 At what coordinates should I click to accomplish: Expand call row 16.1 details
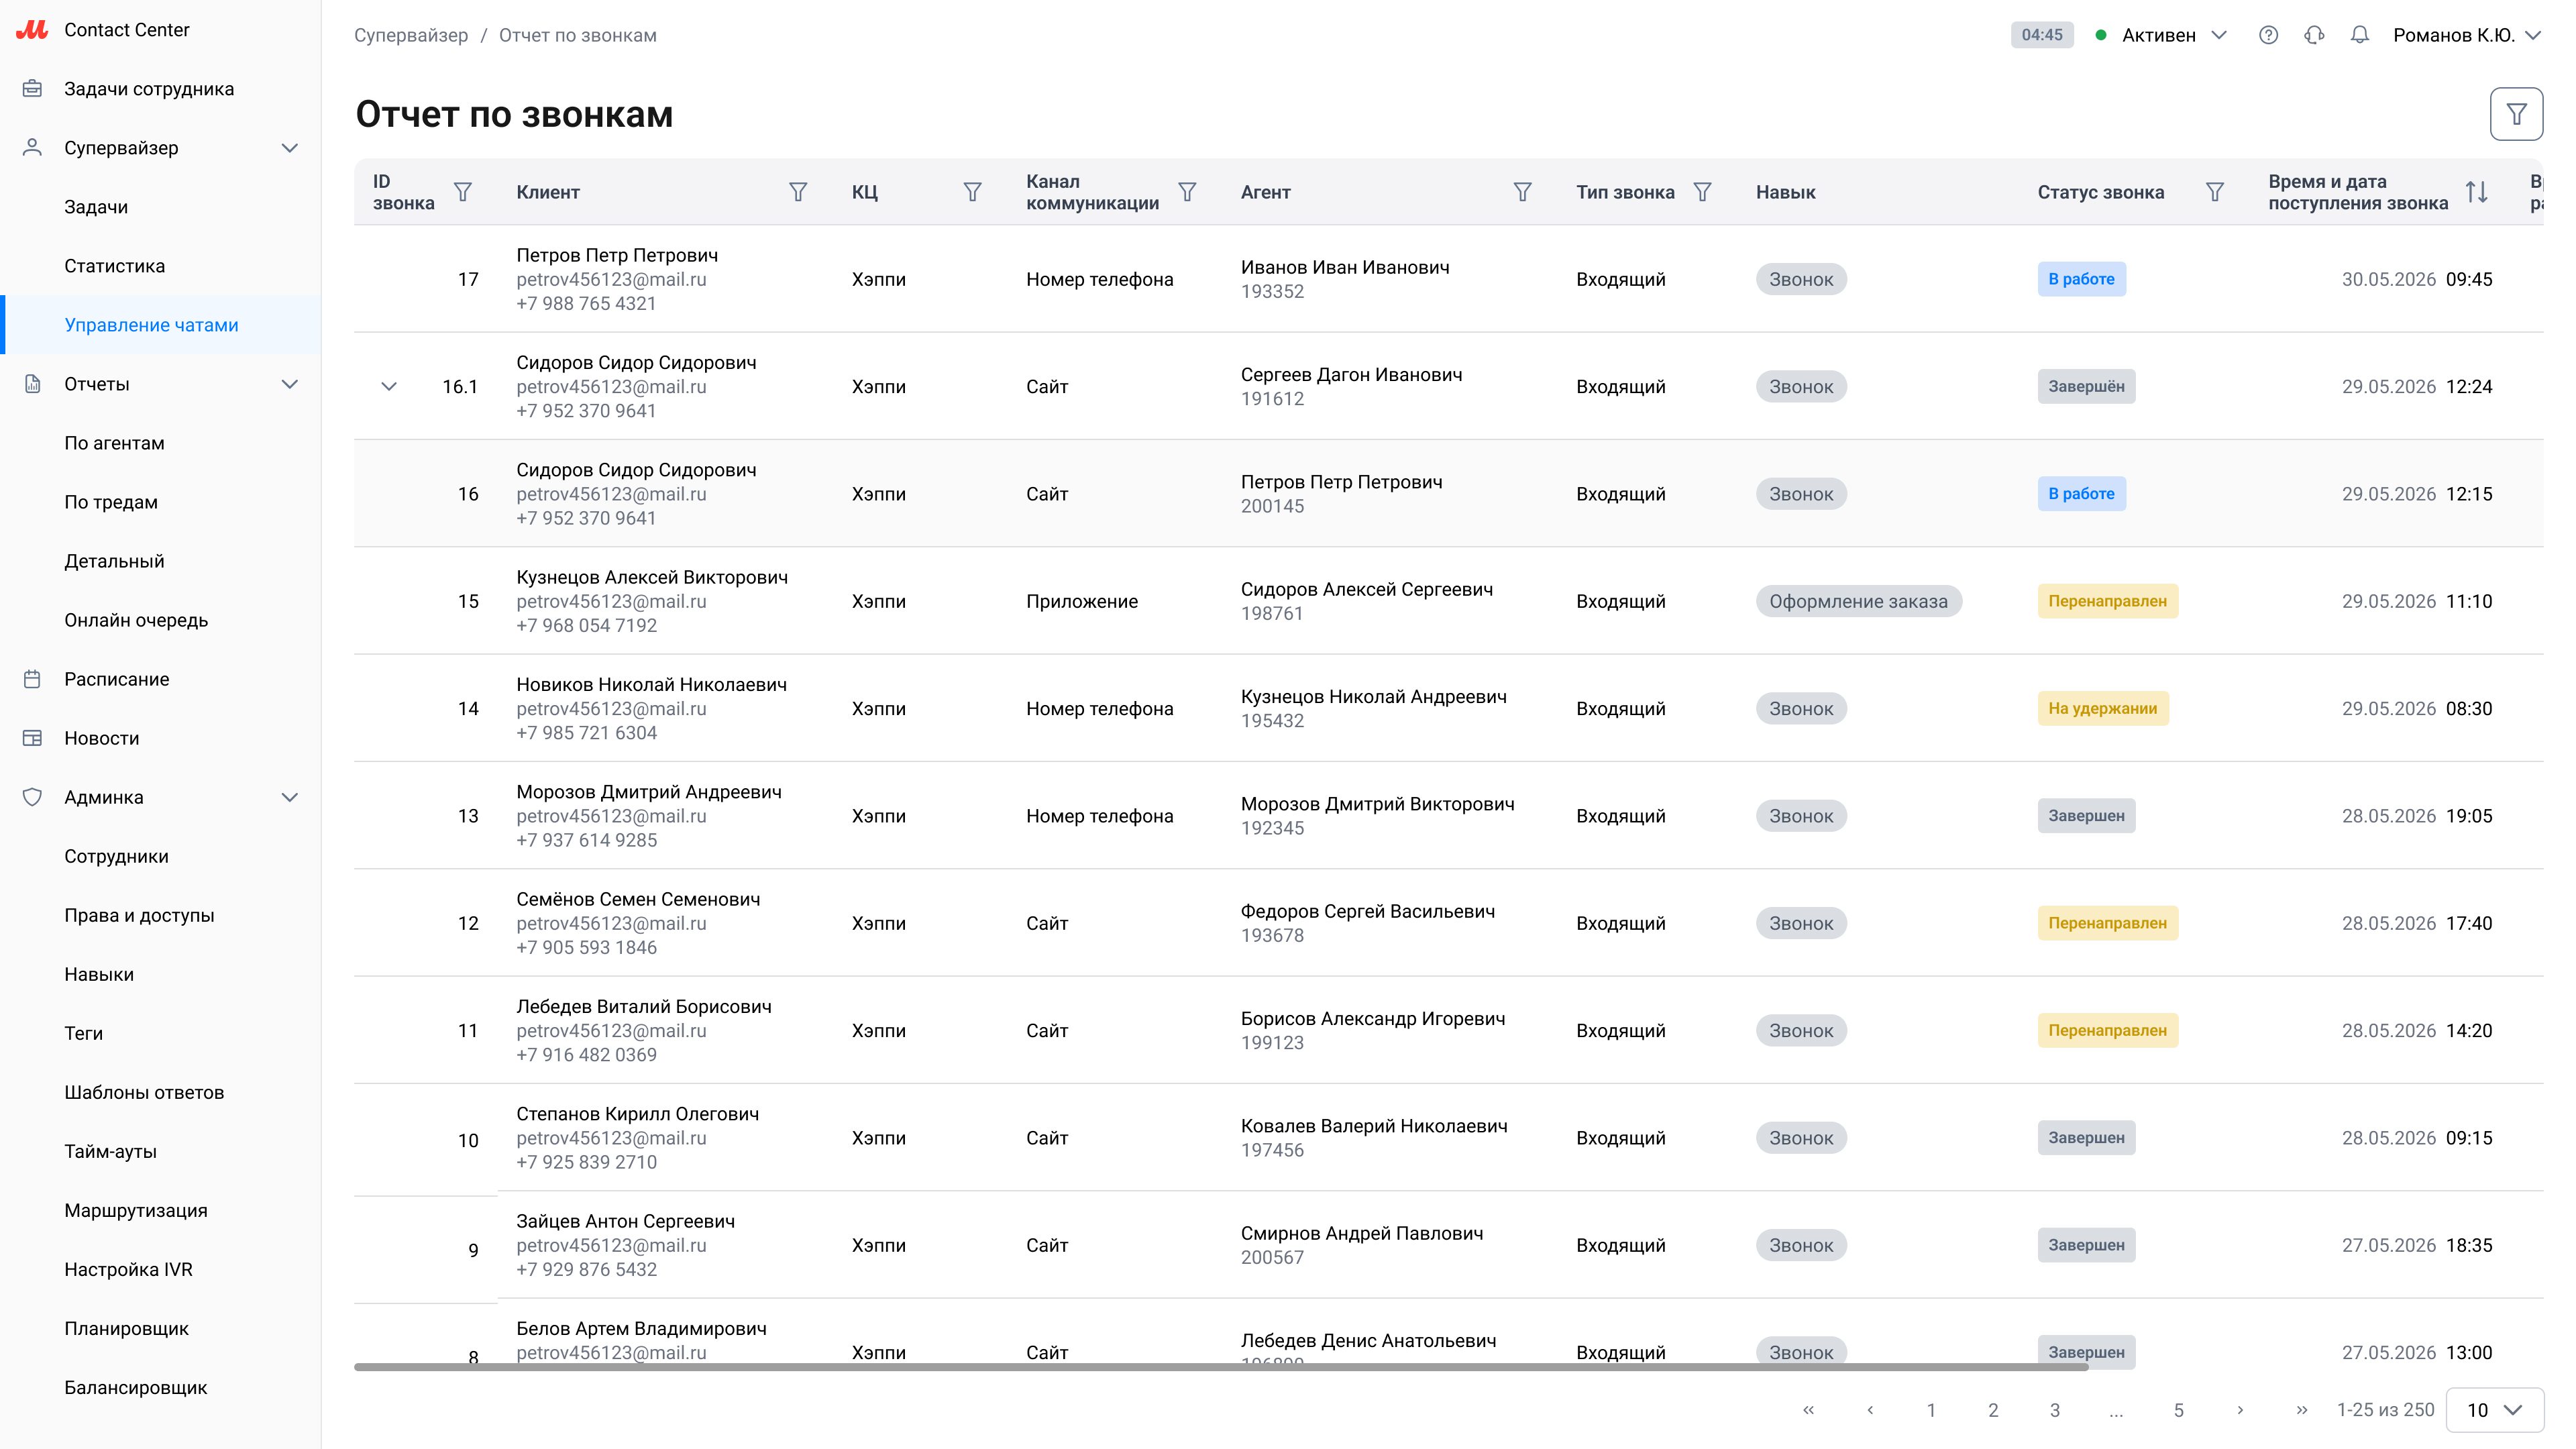(389, 387)
